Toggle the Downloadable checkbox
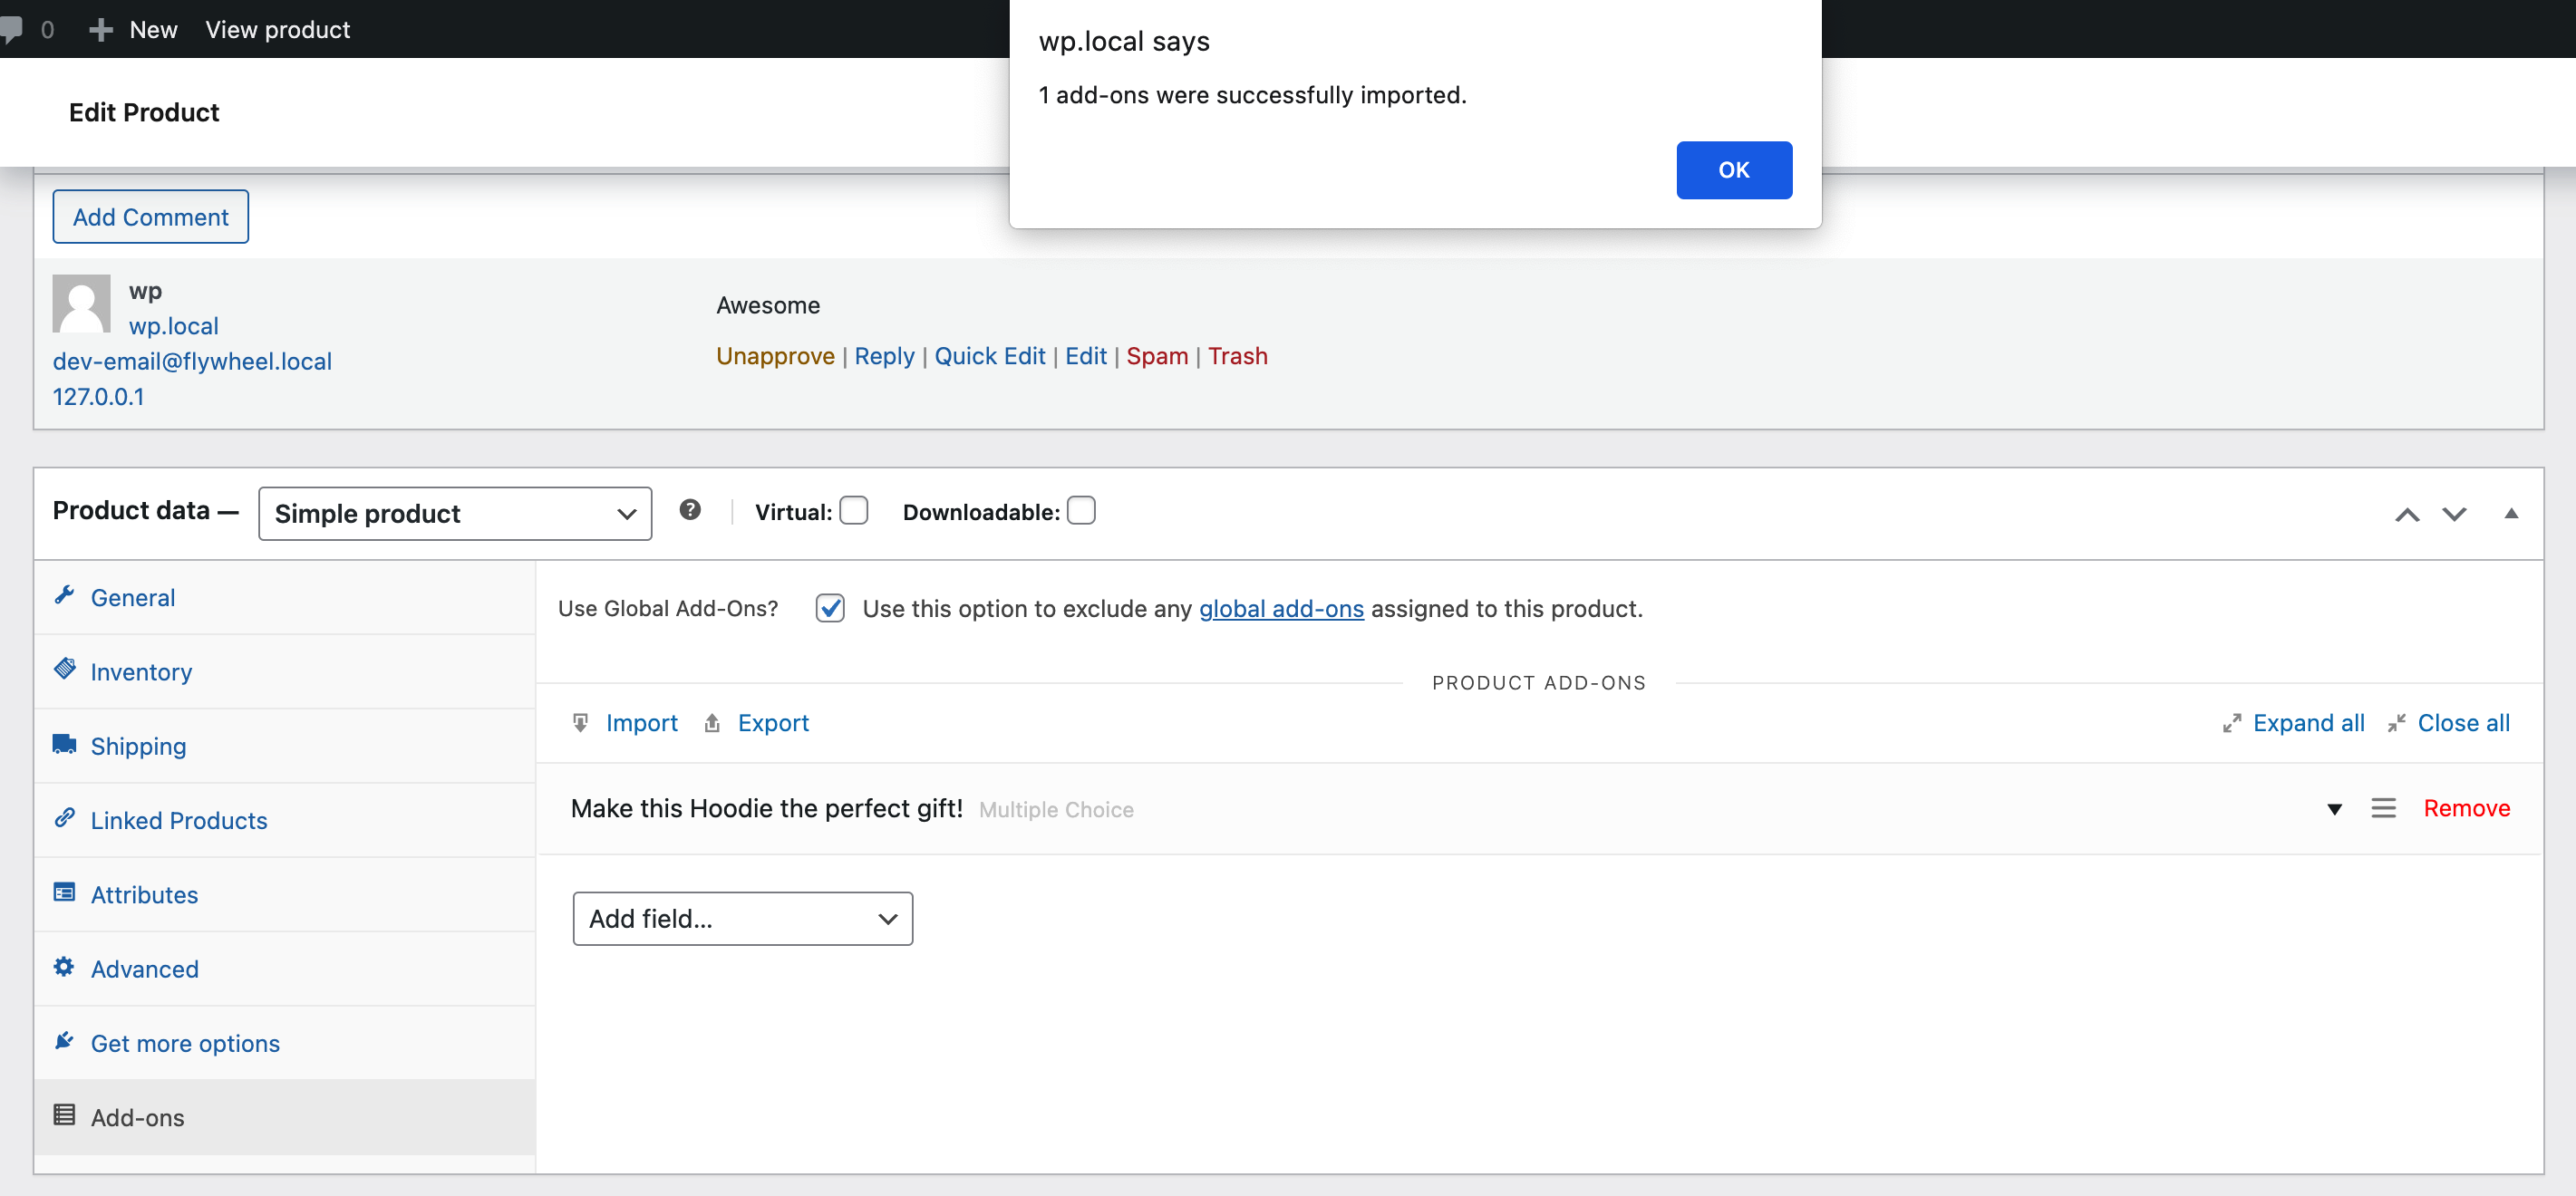This screenshot has width=2576, height=1196. click(x=1082, y=510)
